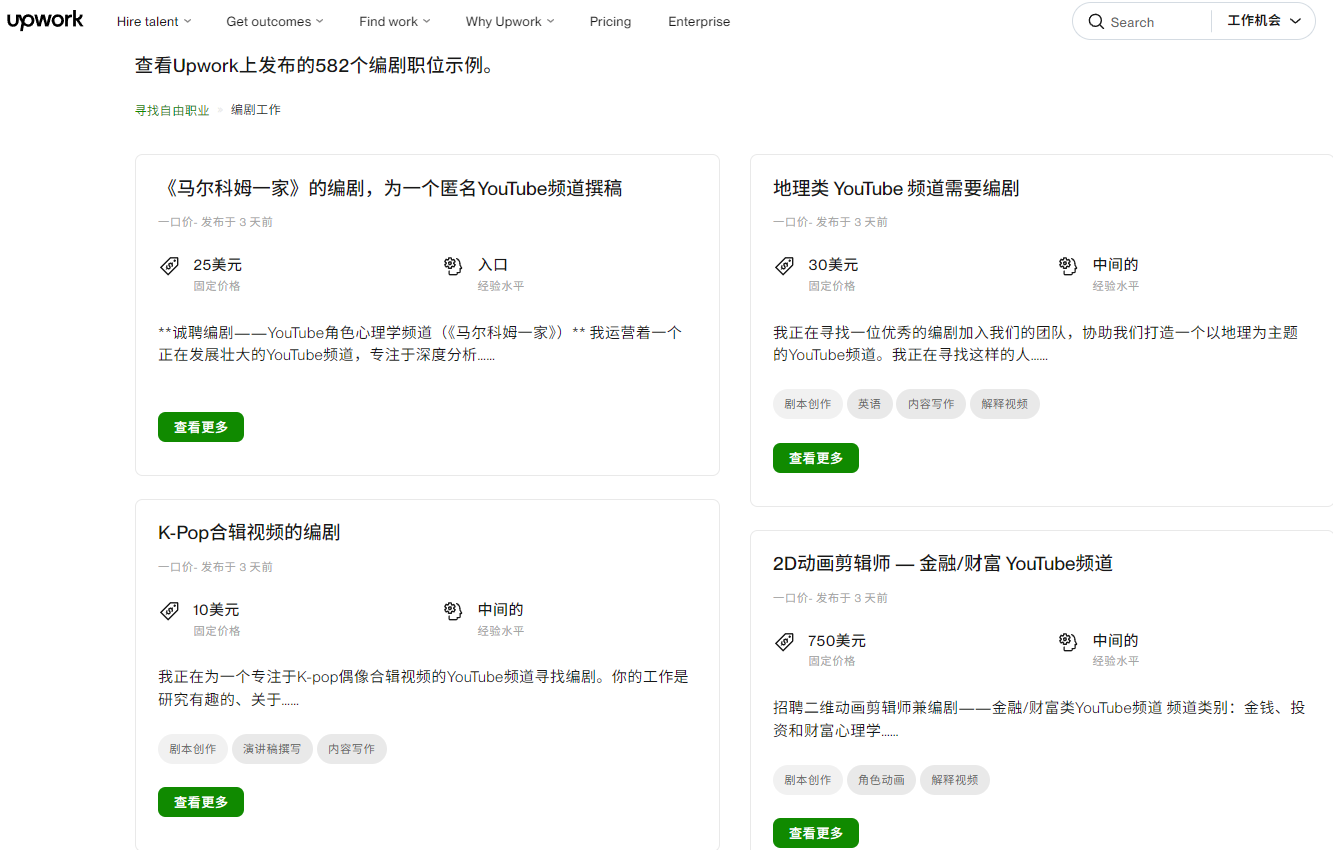
Task: Go to 寻找自由职业 breadcrumb link
Action: click(172, 110)
